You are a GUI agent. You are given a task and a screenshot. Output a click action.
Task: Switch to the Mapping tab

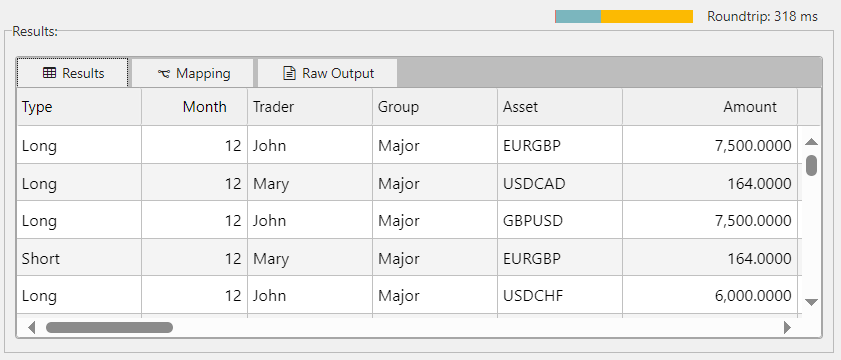coord(193,73)
